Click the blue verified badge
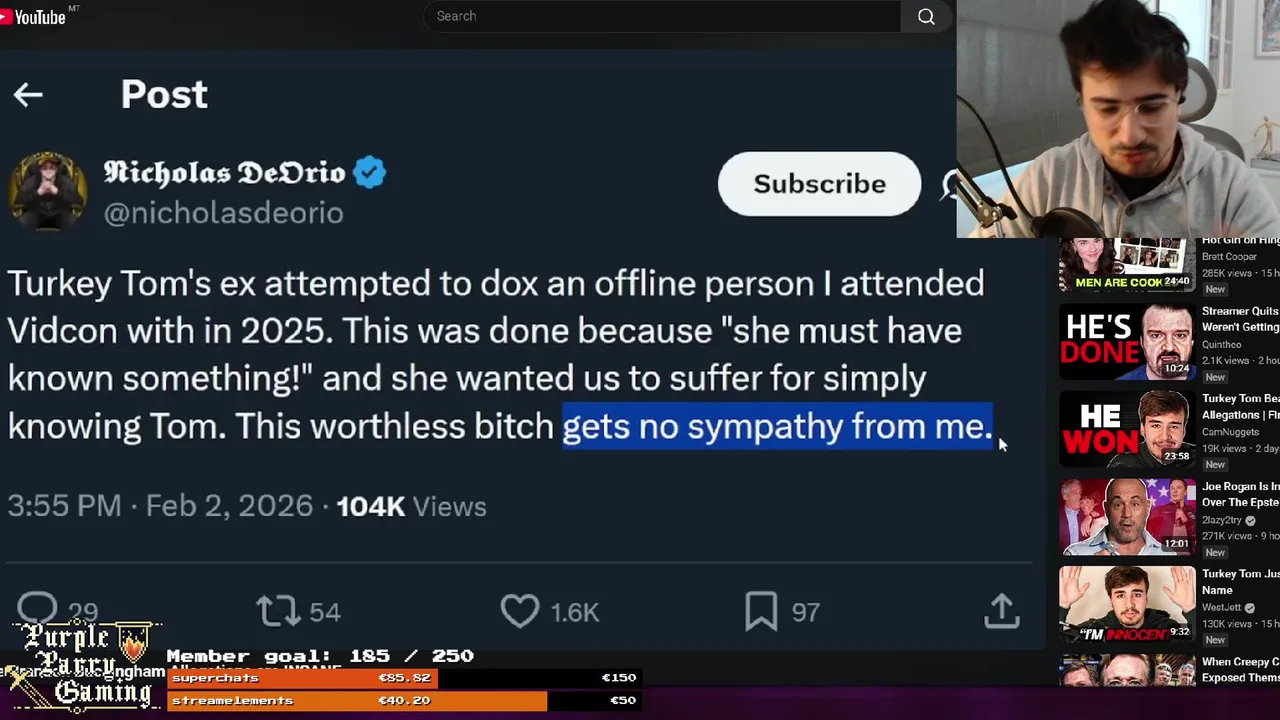The image size is (1280, 720). click(x=369, y=173)
